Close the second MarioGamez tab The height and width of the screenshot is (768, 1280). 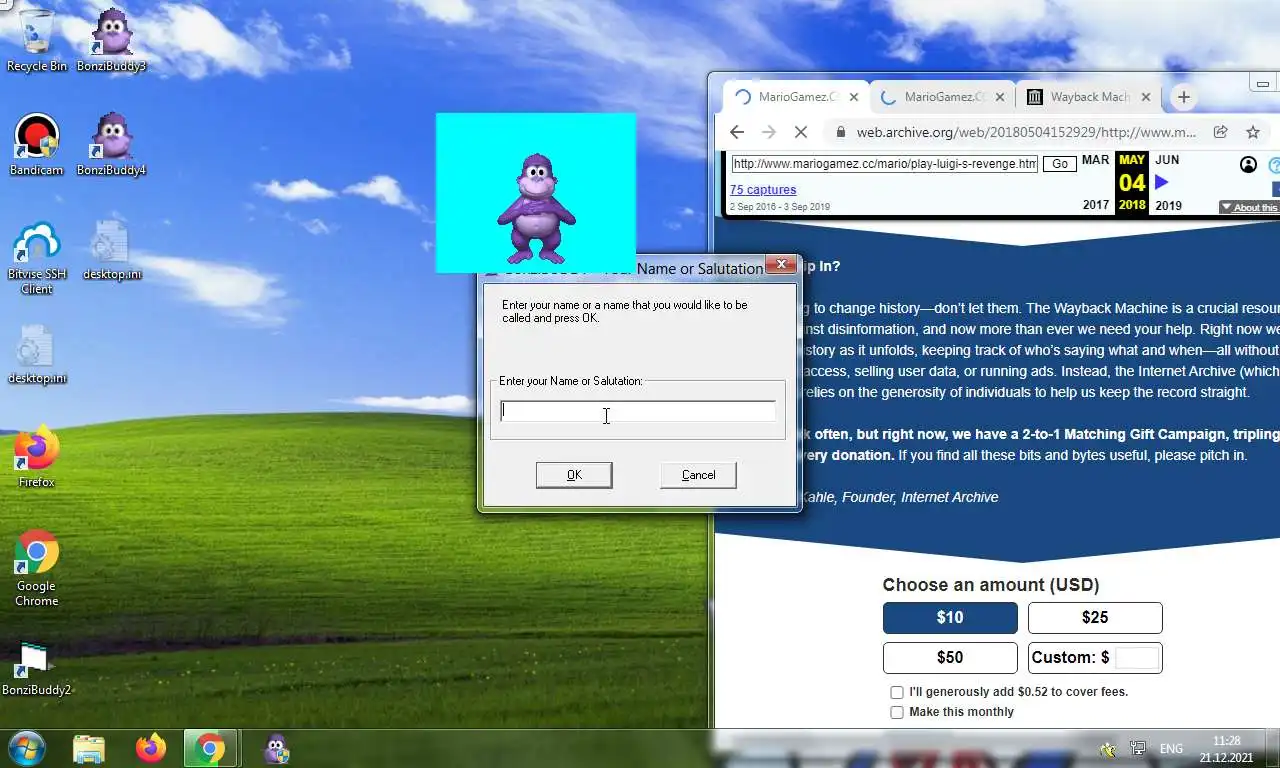click(999, 97)
